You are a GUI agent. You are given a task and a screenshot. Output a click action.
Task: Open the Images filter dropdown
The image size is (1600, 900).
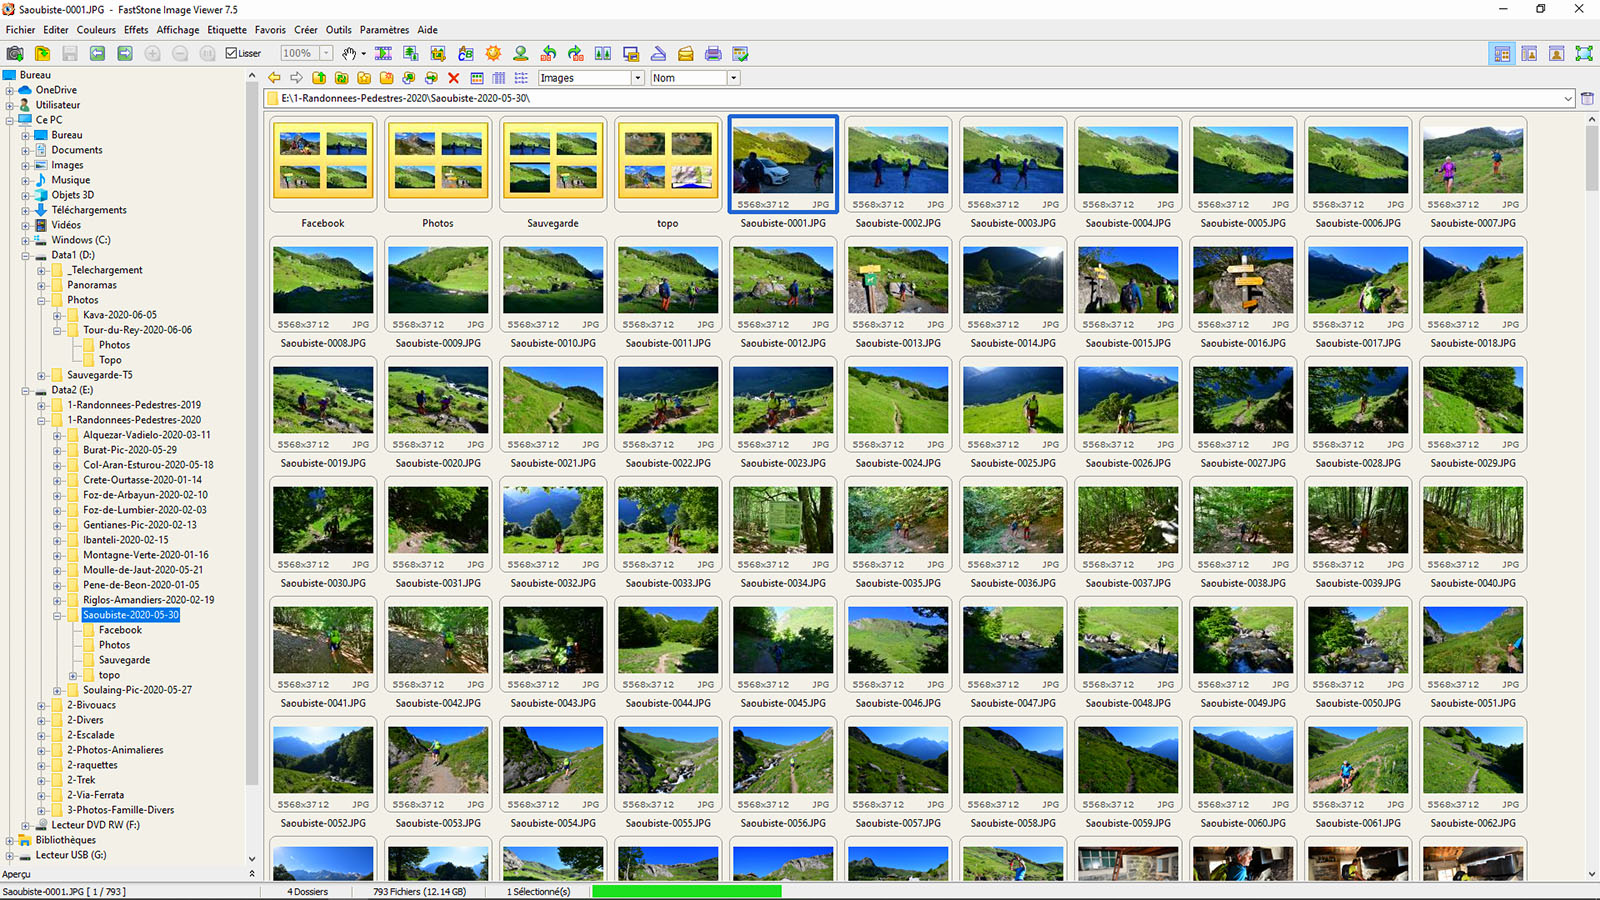(x=637, y=78)
